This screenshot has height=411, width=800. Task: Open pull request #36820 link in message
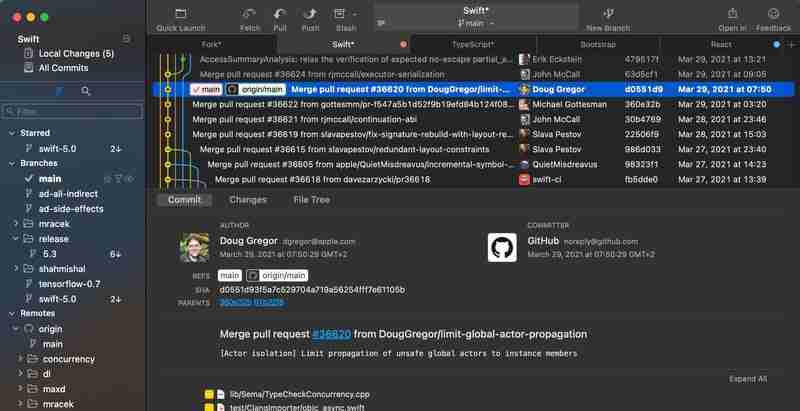pyautogui.click(x=332, y=335)
